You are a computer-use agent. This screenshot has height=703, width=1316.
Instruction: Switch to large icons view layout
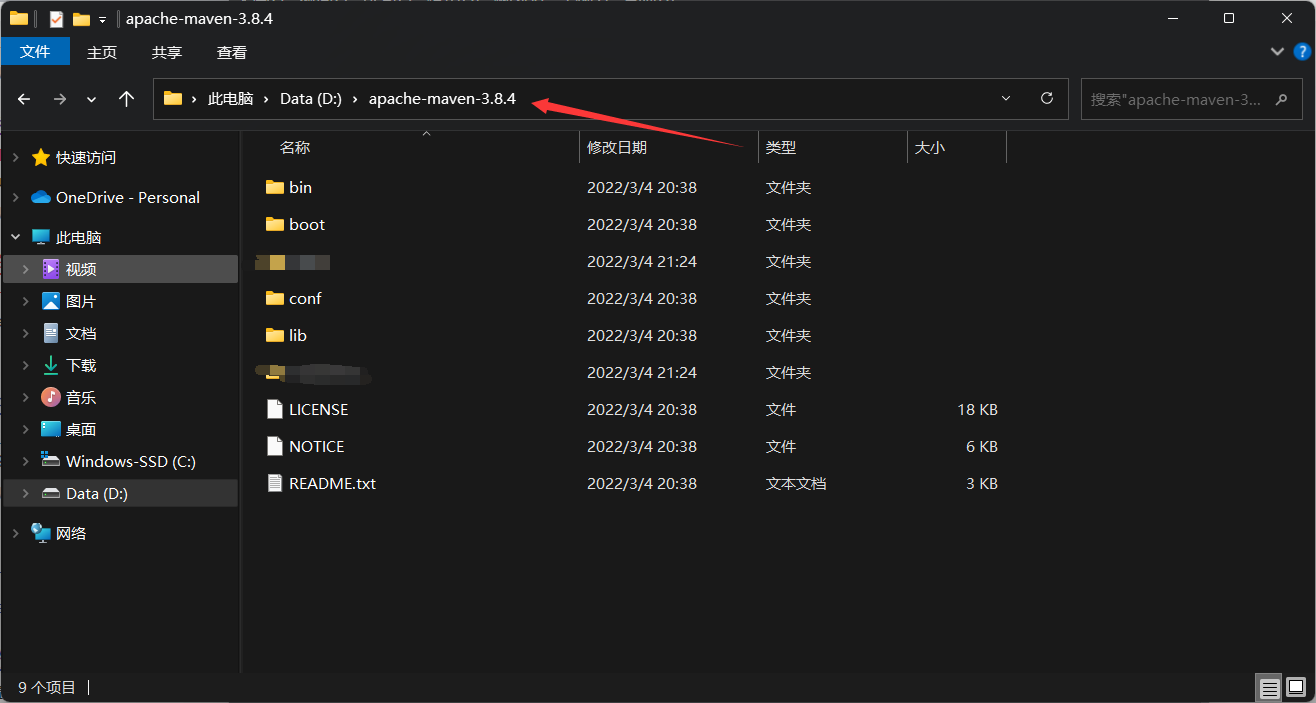(1296, 688)
